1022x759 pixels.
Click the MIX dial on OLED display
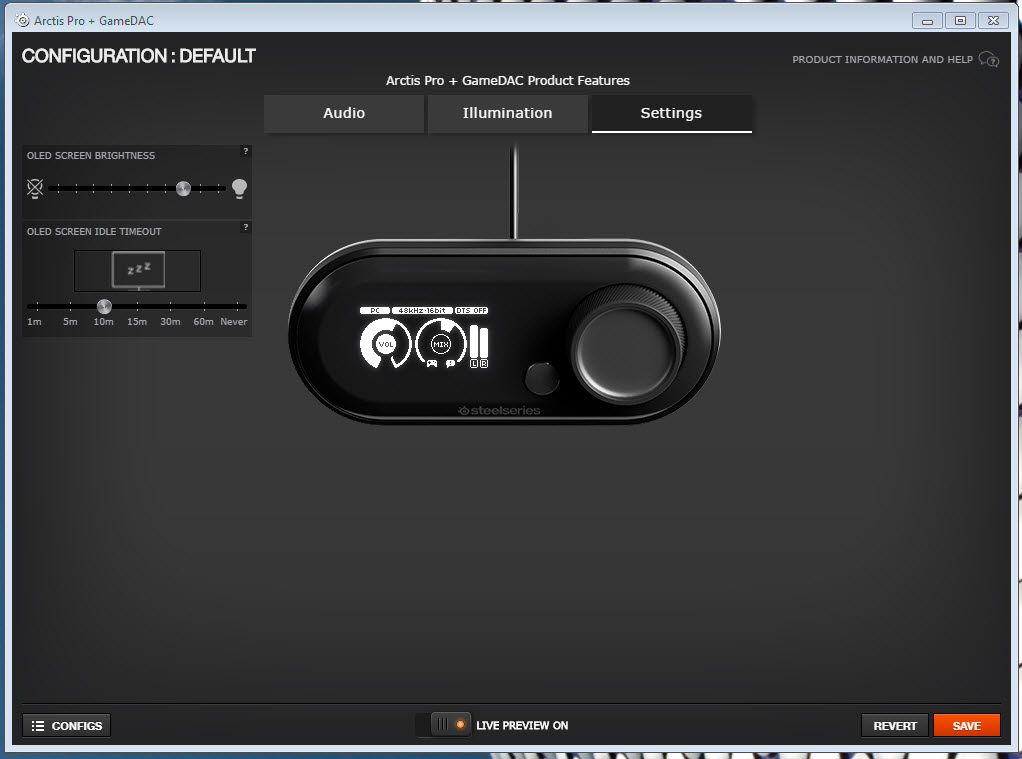pos(441,344)
